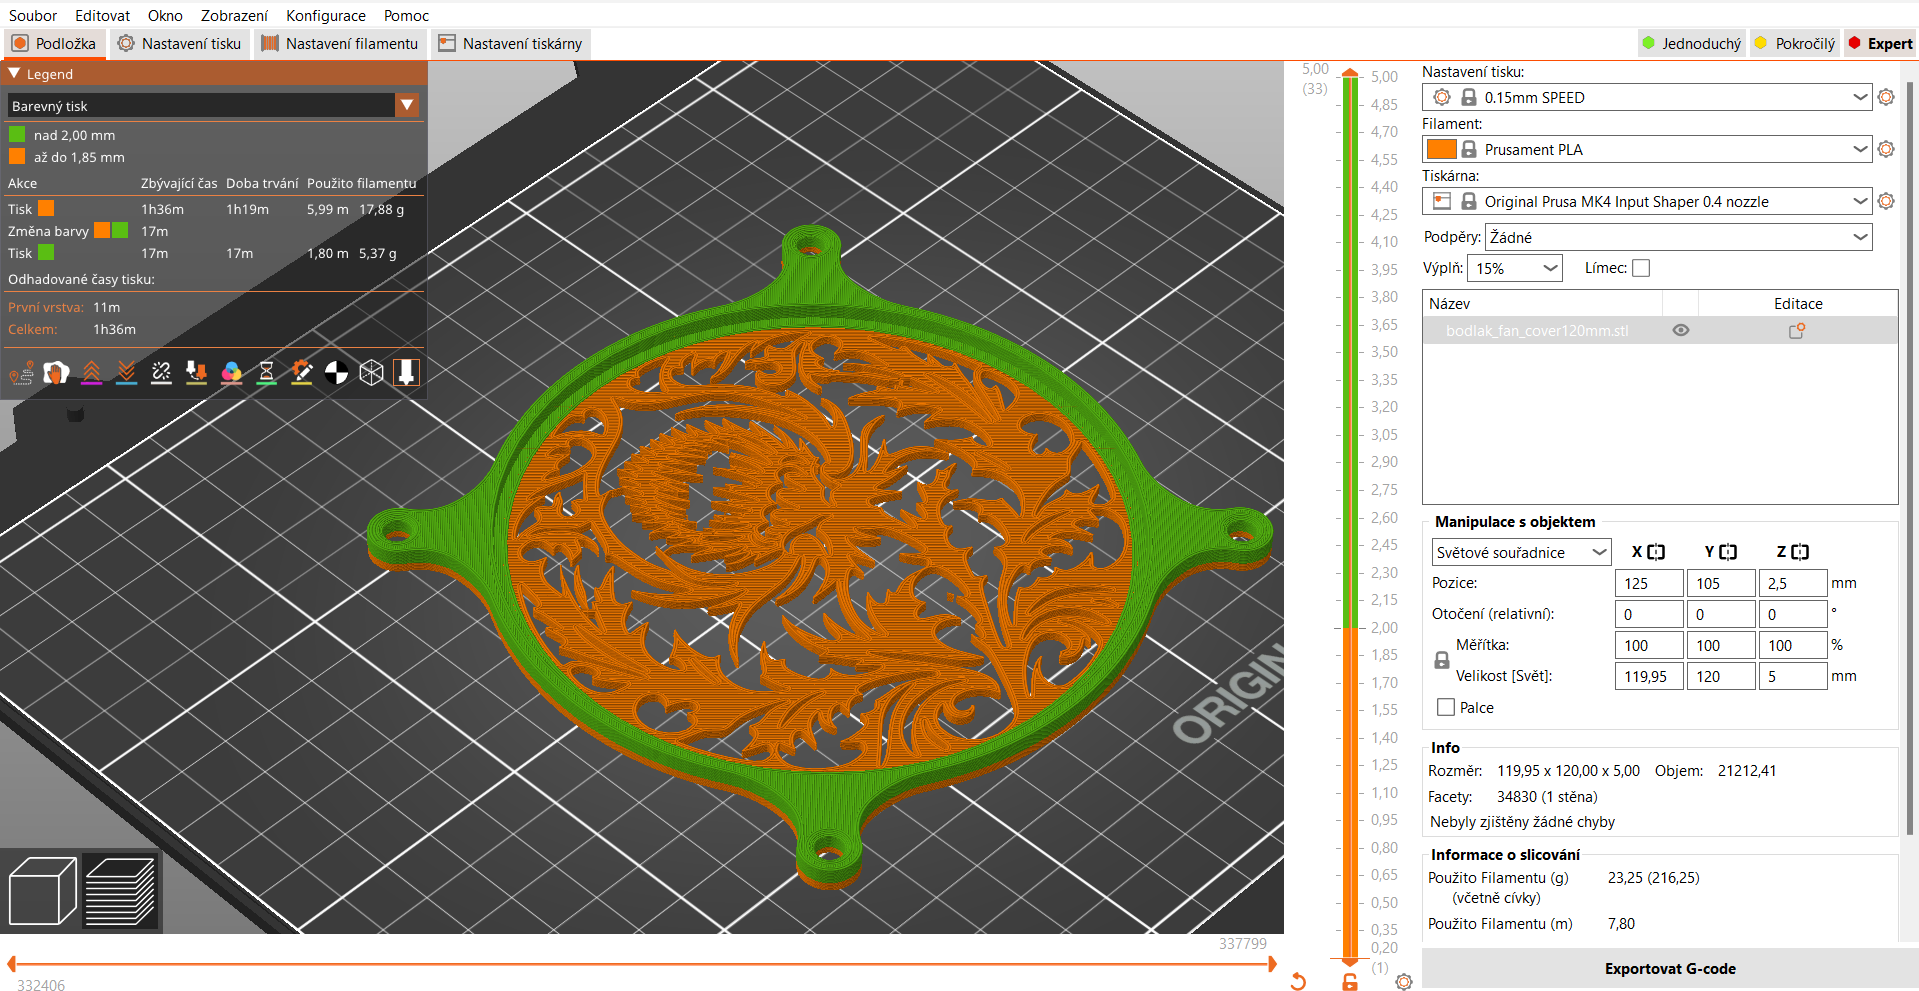Viewport: 1919px width, 991px height.
Task: Show center of gravity icon
Action: [x=337, y=373]
